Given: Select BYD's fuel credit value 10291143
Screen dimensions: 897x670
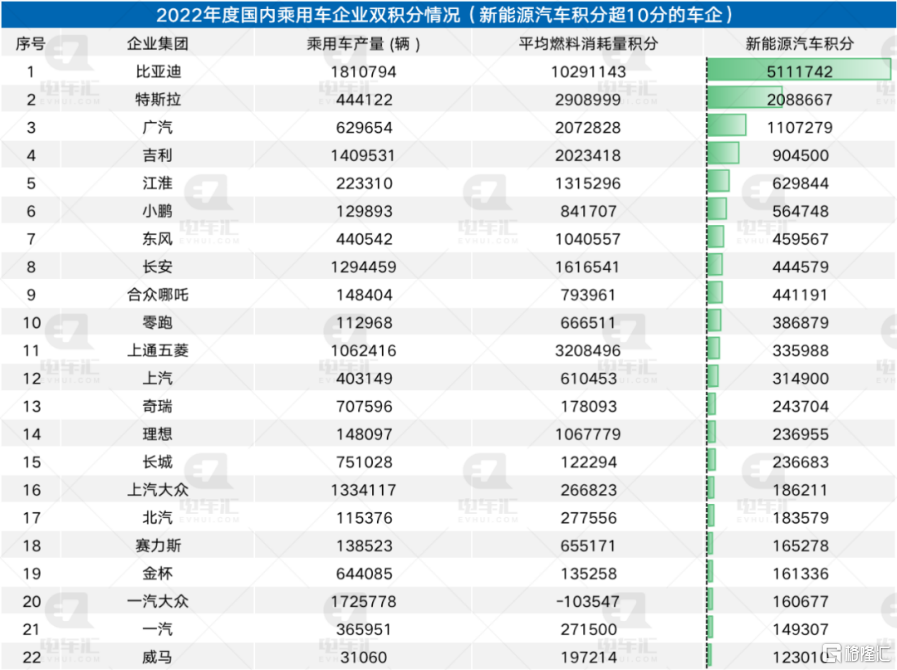Looking at the screenshot, I should point(588,72).
